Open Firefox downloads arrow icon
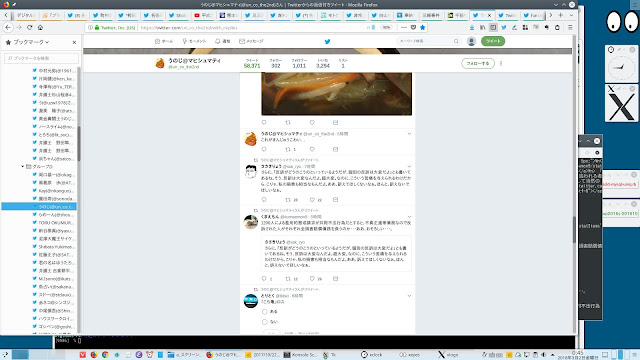The width and height of the screenshot is (640, 360). tap(472, 27)
